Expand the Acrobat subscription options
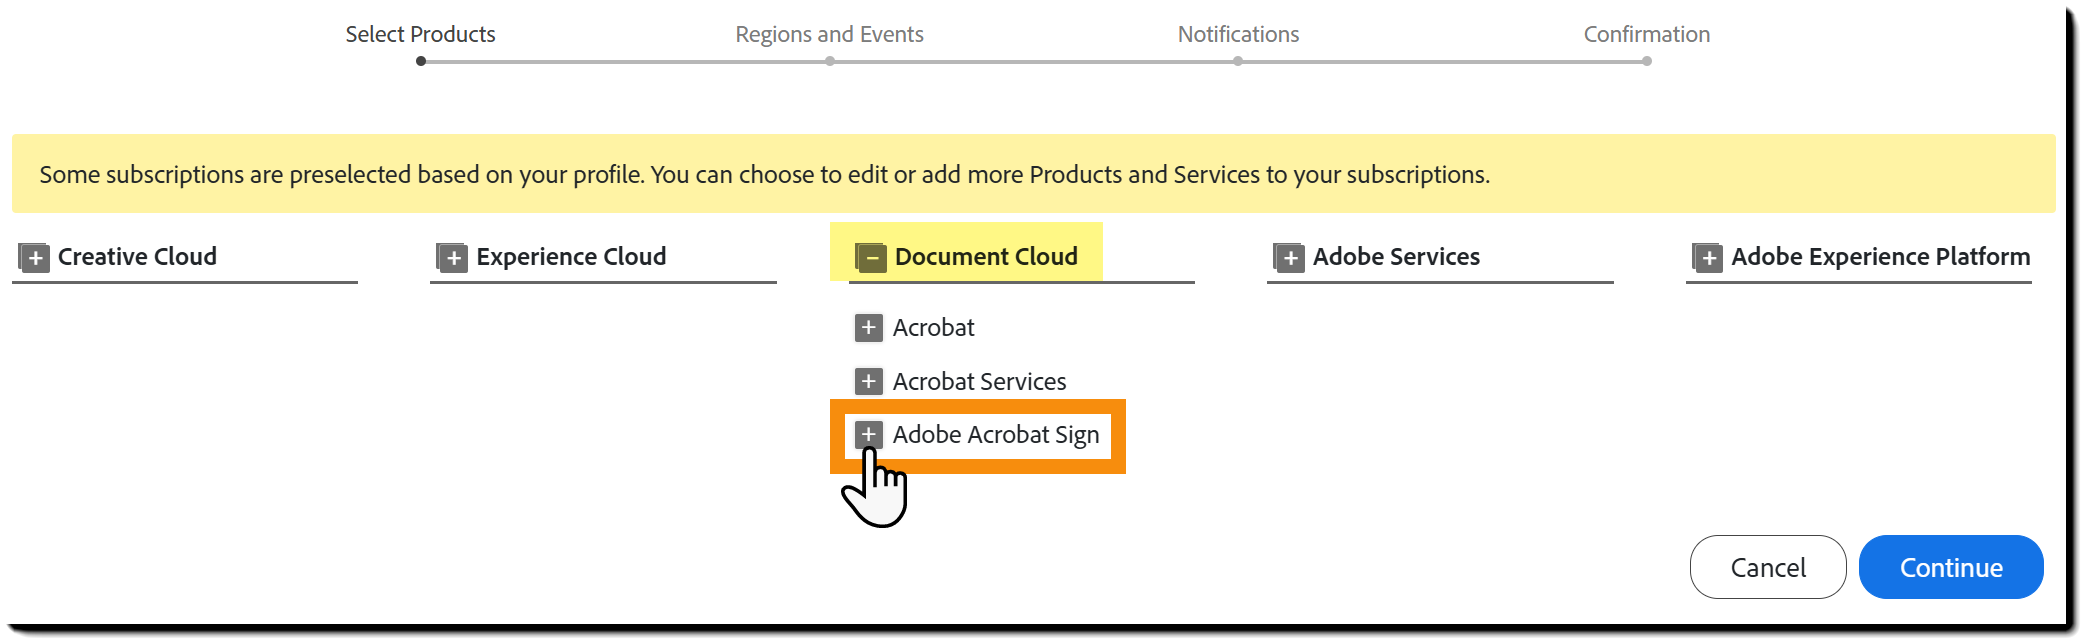 (x=868, y=327)
